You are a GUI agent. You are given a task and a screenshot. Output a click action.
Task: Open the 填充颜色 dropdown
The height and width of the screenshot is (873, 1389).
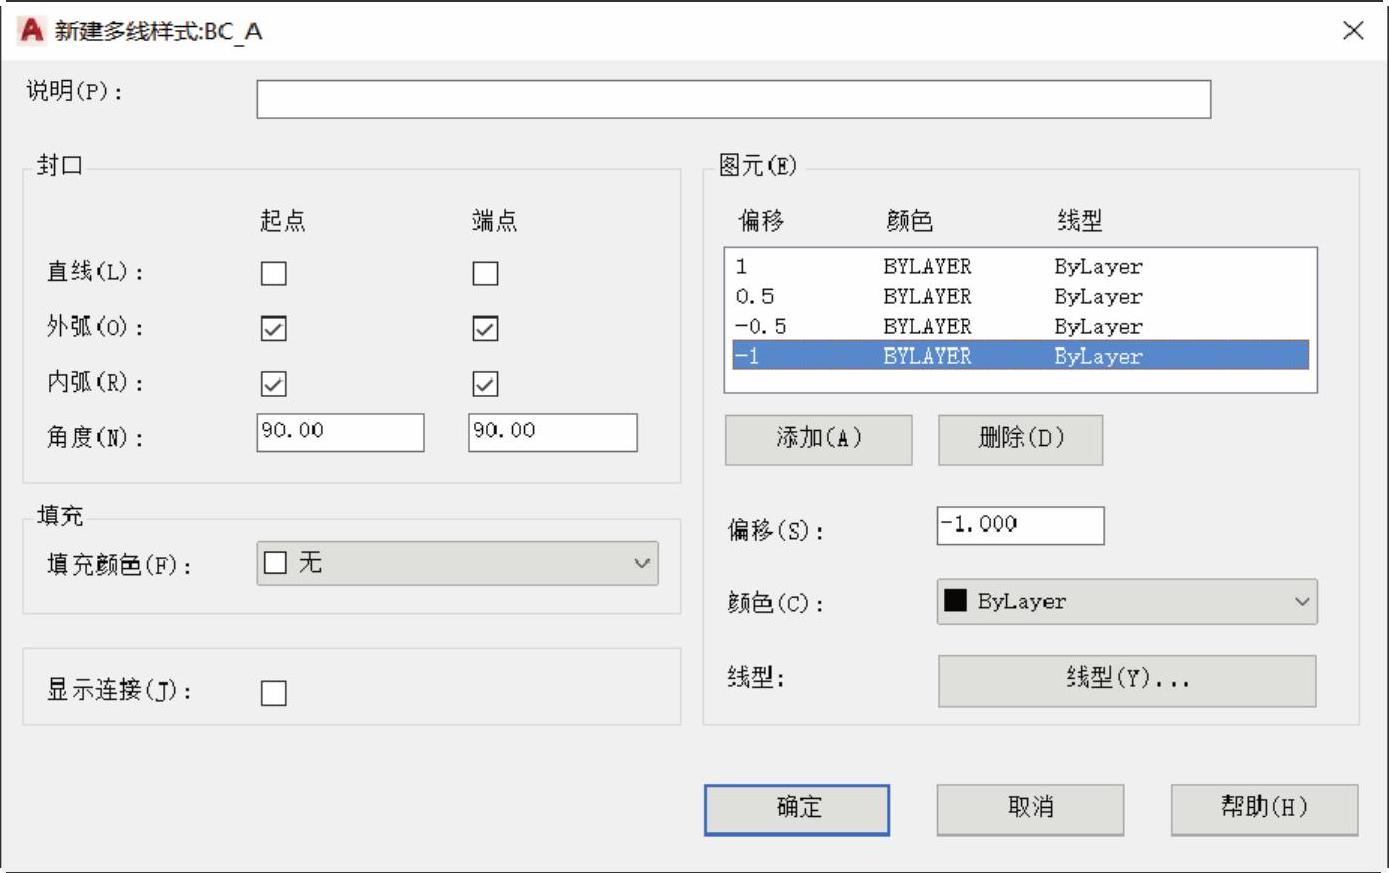point(457,563)
